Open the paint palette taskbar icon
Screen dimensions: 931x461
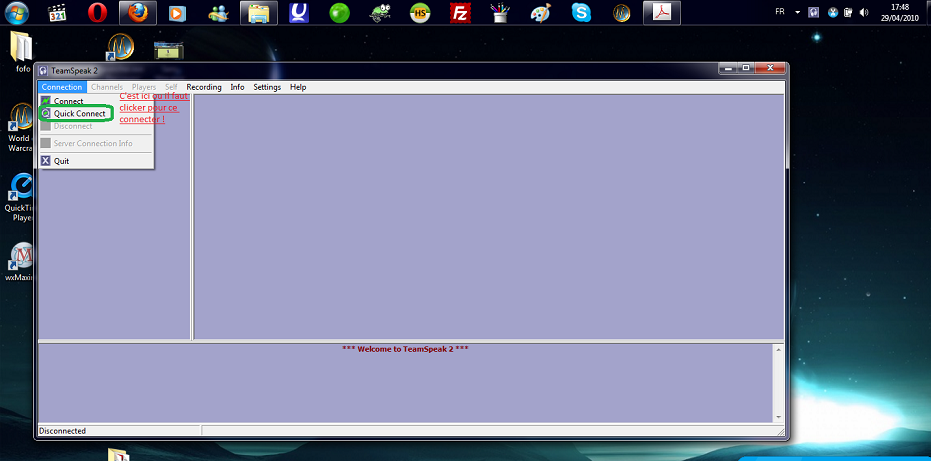[x=540, y=12]
